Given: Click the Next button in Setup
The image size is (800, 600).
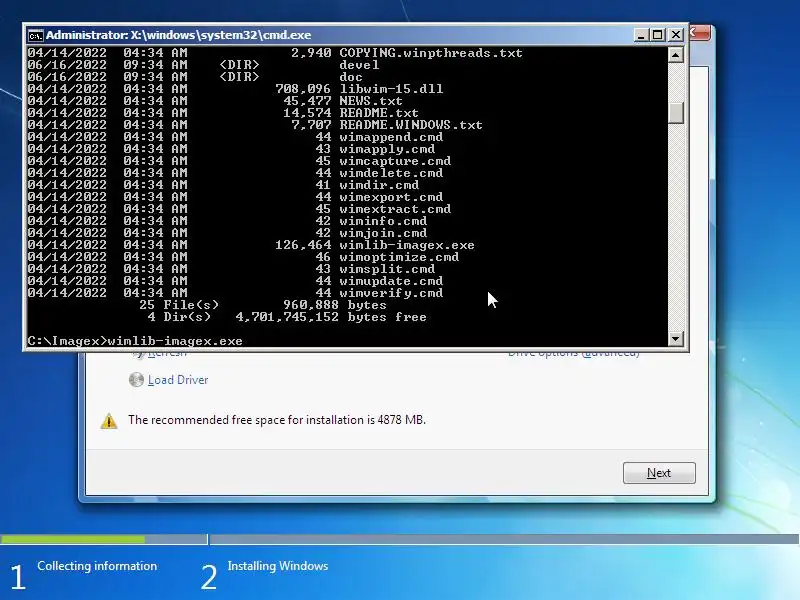Looking at the screenshot, I should pos(659,473).
